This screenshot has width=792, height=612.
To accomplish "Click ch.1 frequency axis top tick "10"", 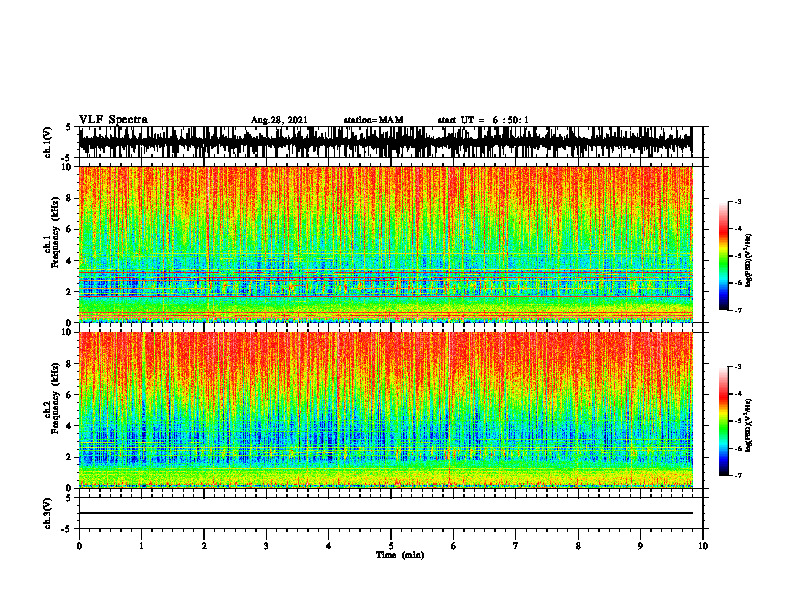I will click(68, 168).
